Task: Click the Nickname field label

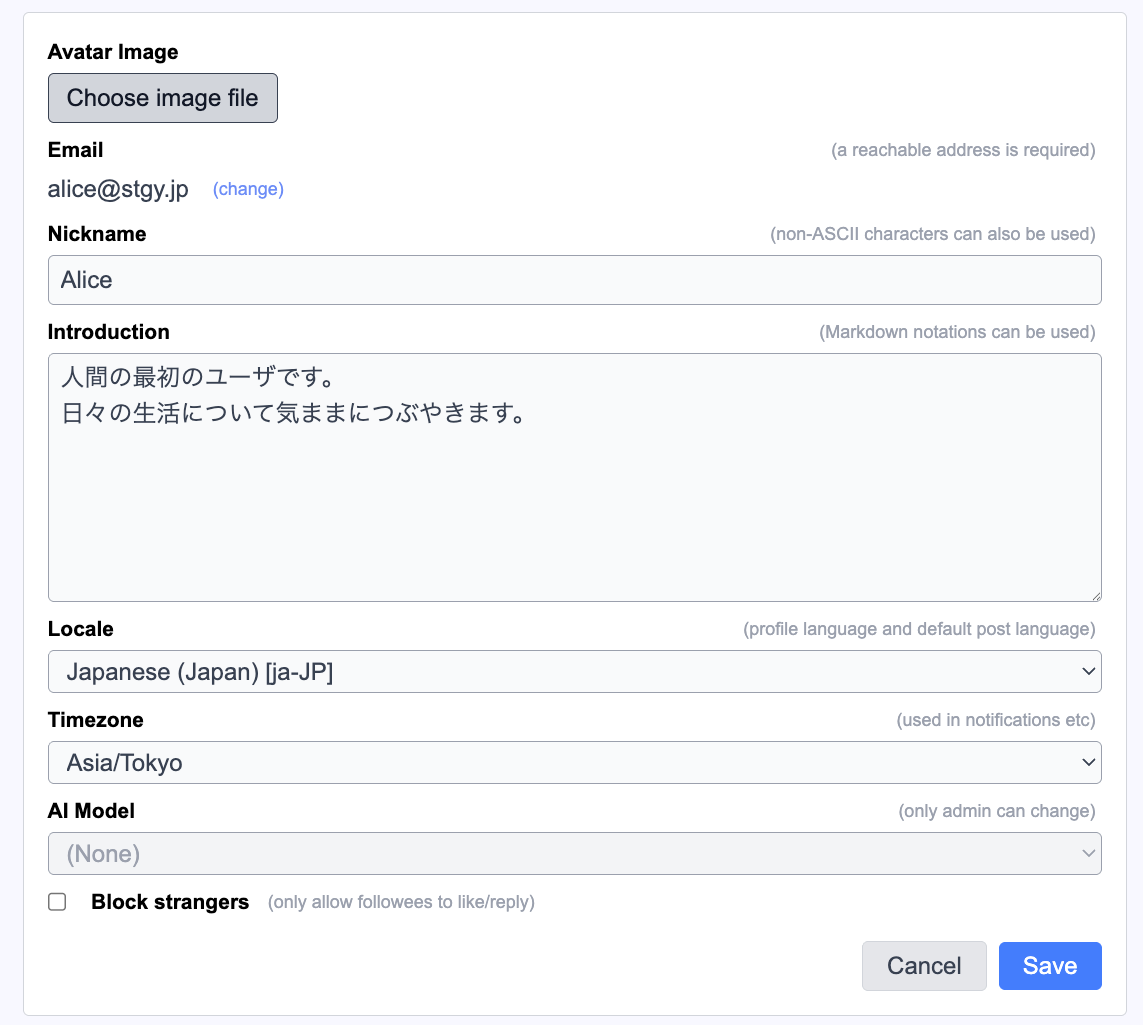Action: click(97, 234)
